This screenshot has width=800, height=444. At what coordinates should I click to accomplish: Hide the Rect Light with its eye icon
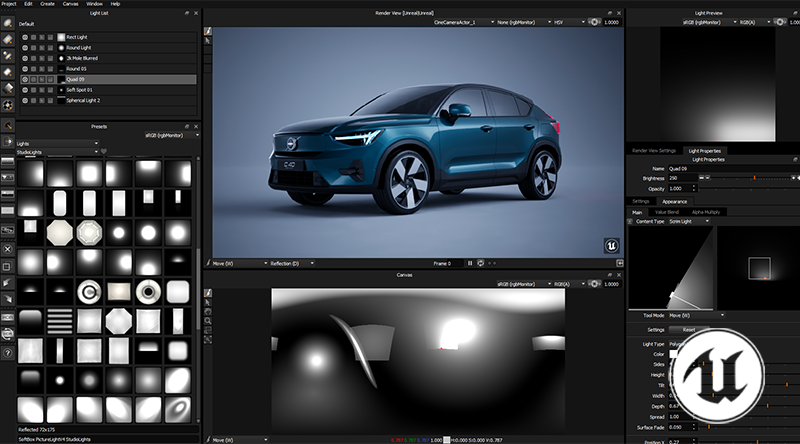(x=25, y=37)
